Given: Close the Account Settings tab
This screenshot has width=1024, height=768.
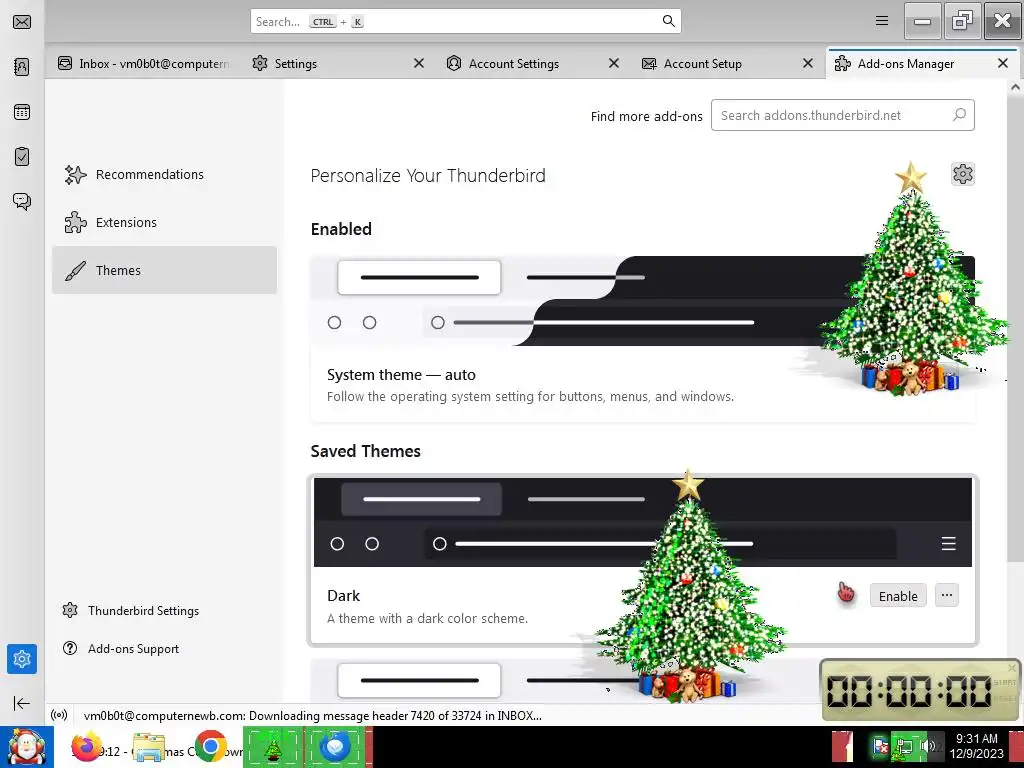Looking at the screenshot, I should coord(613,63).
